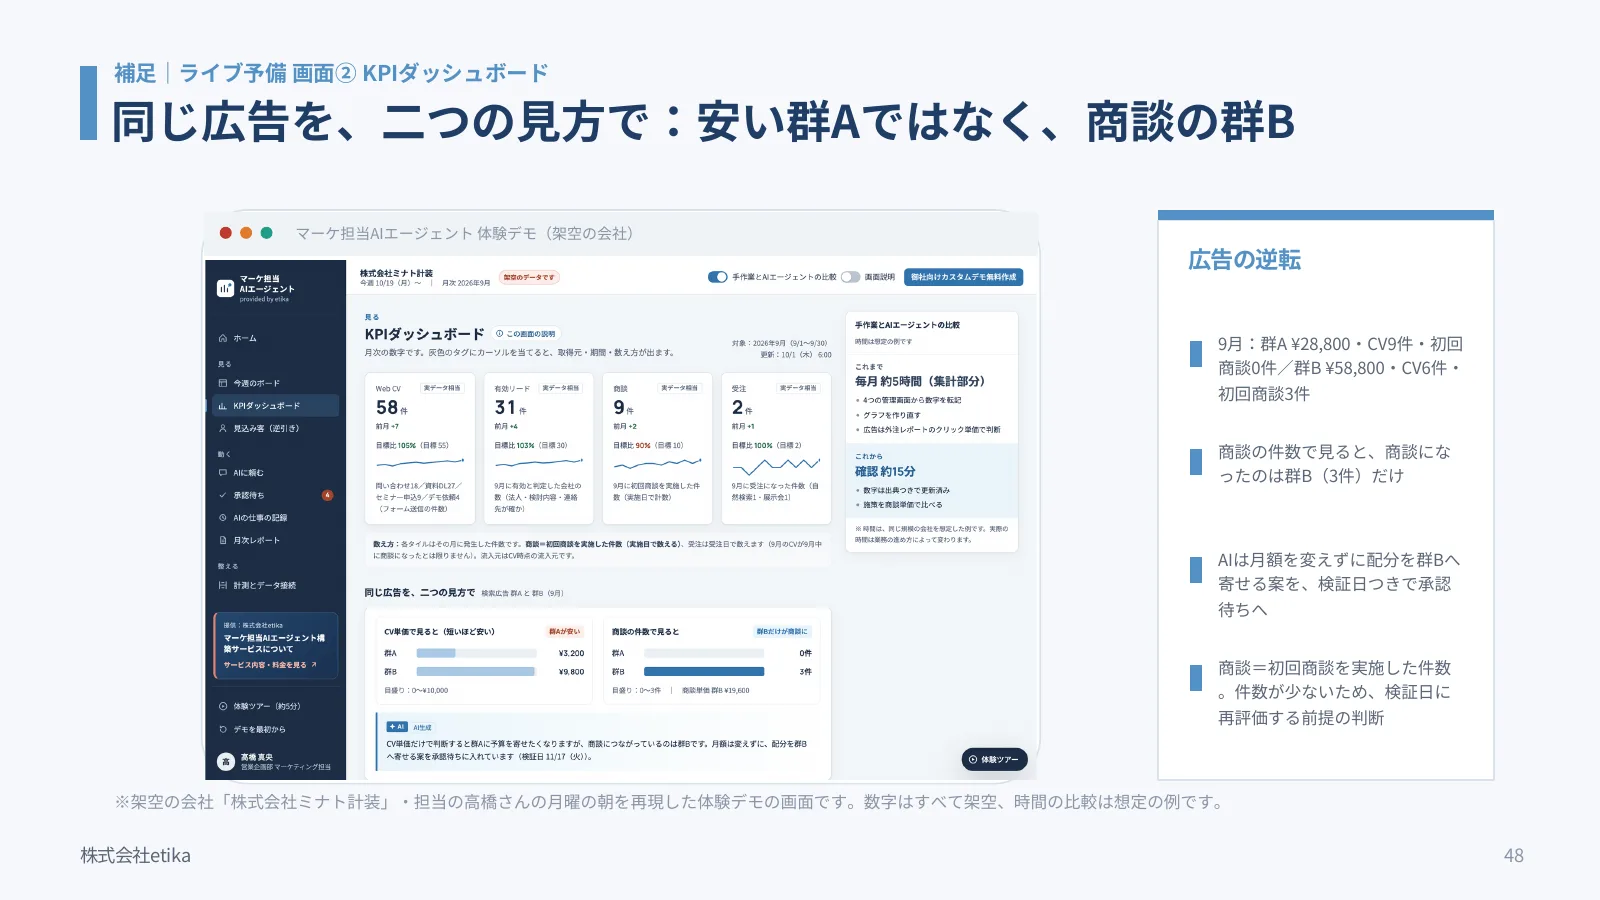This screenshot has width=1600, height=900.
Task: Click 毎月 約5時間（集計部分） heading
Action: tap(920, 381)
